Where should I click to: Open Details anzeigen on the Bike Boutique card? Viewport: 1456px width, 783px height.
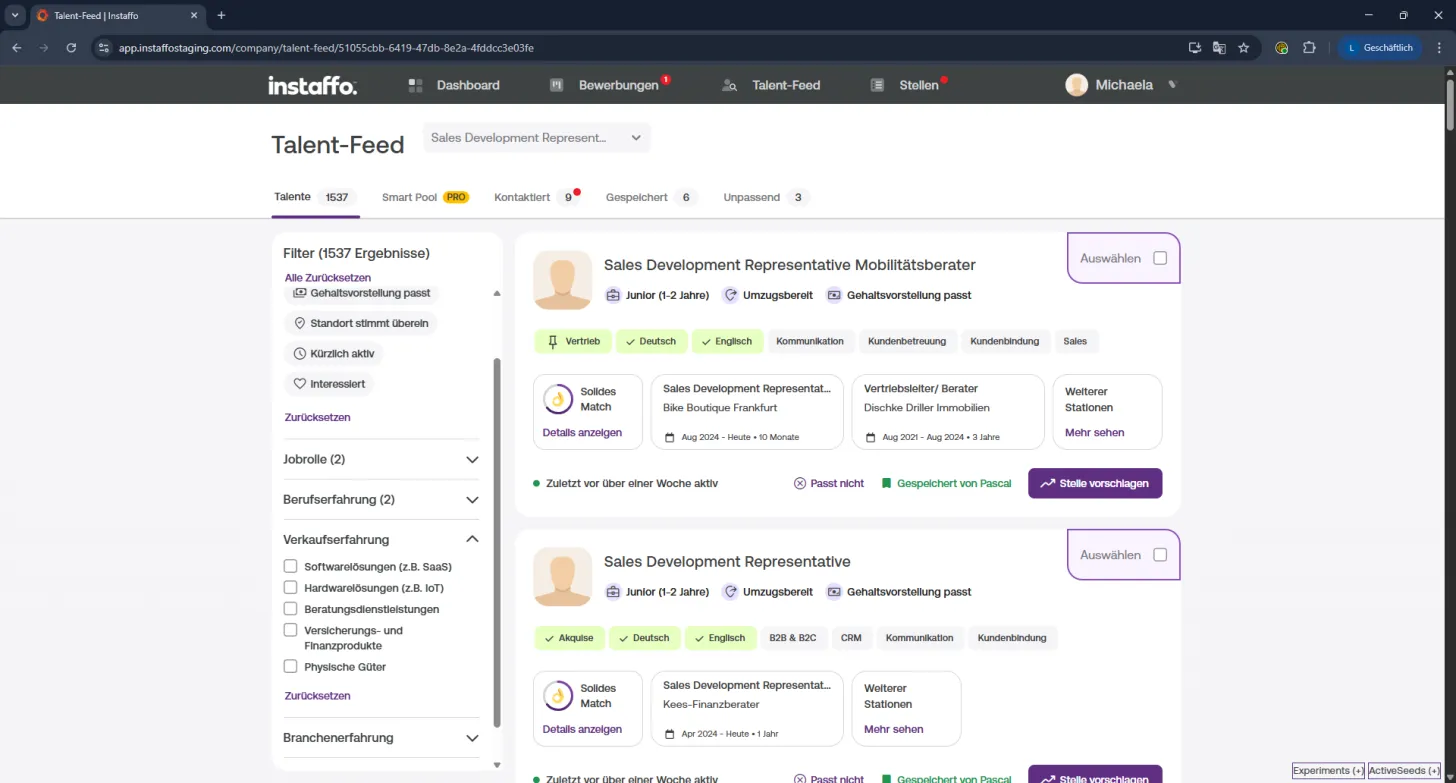(x=582, y=433)
